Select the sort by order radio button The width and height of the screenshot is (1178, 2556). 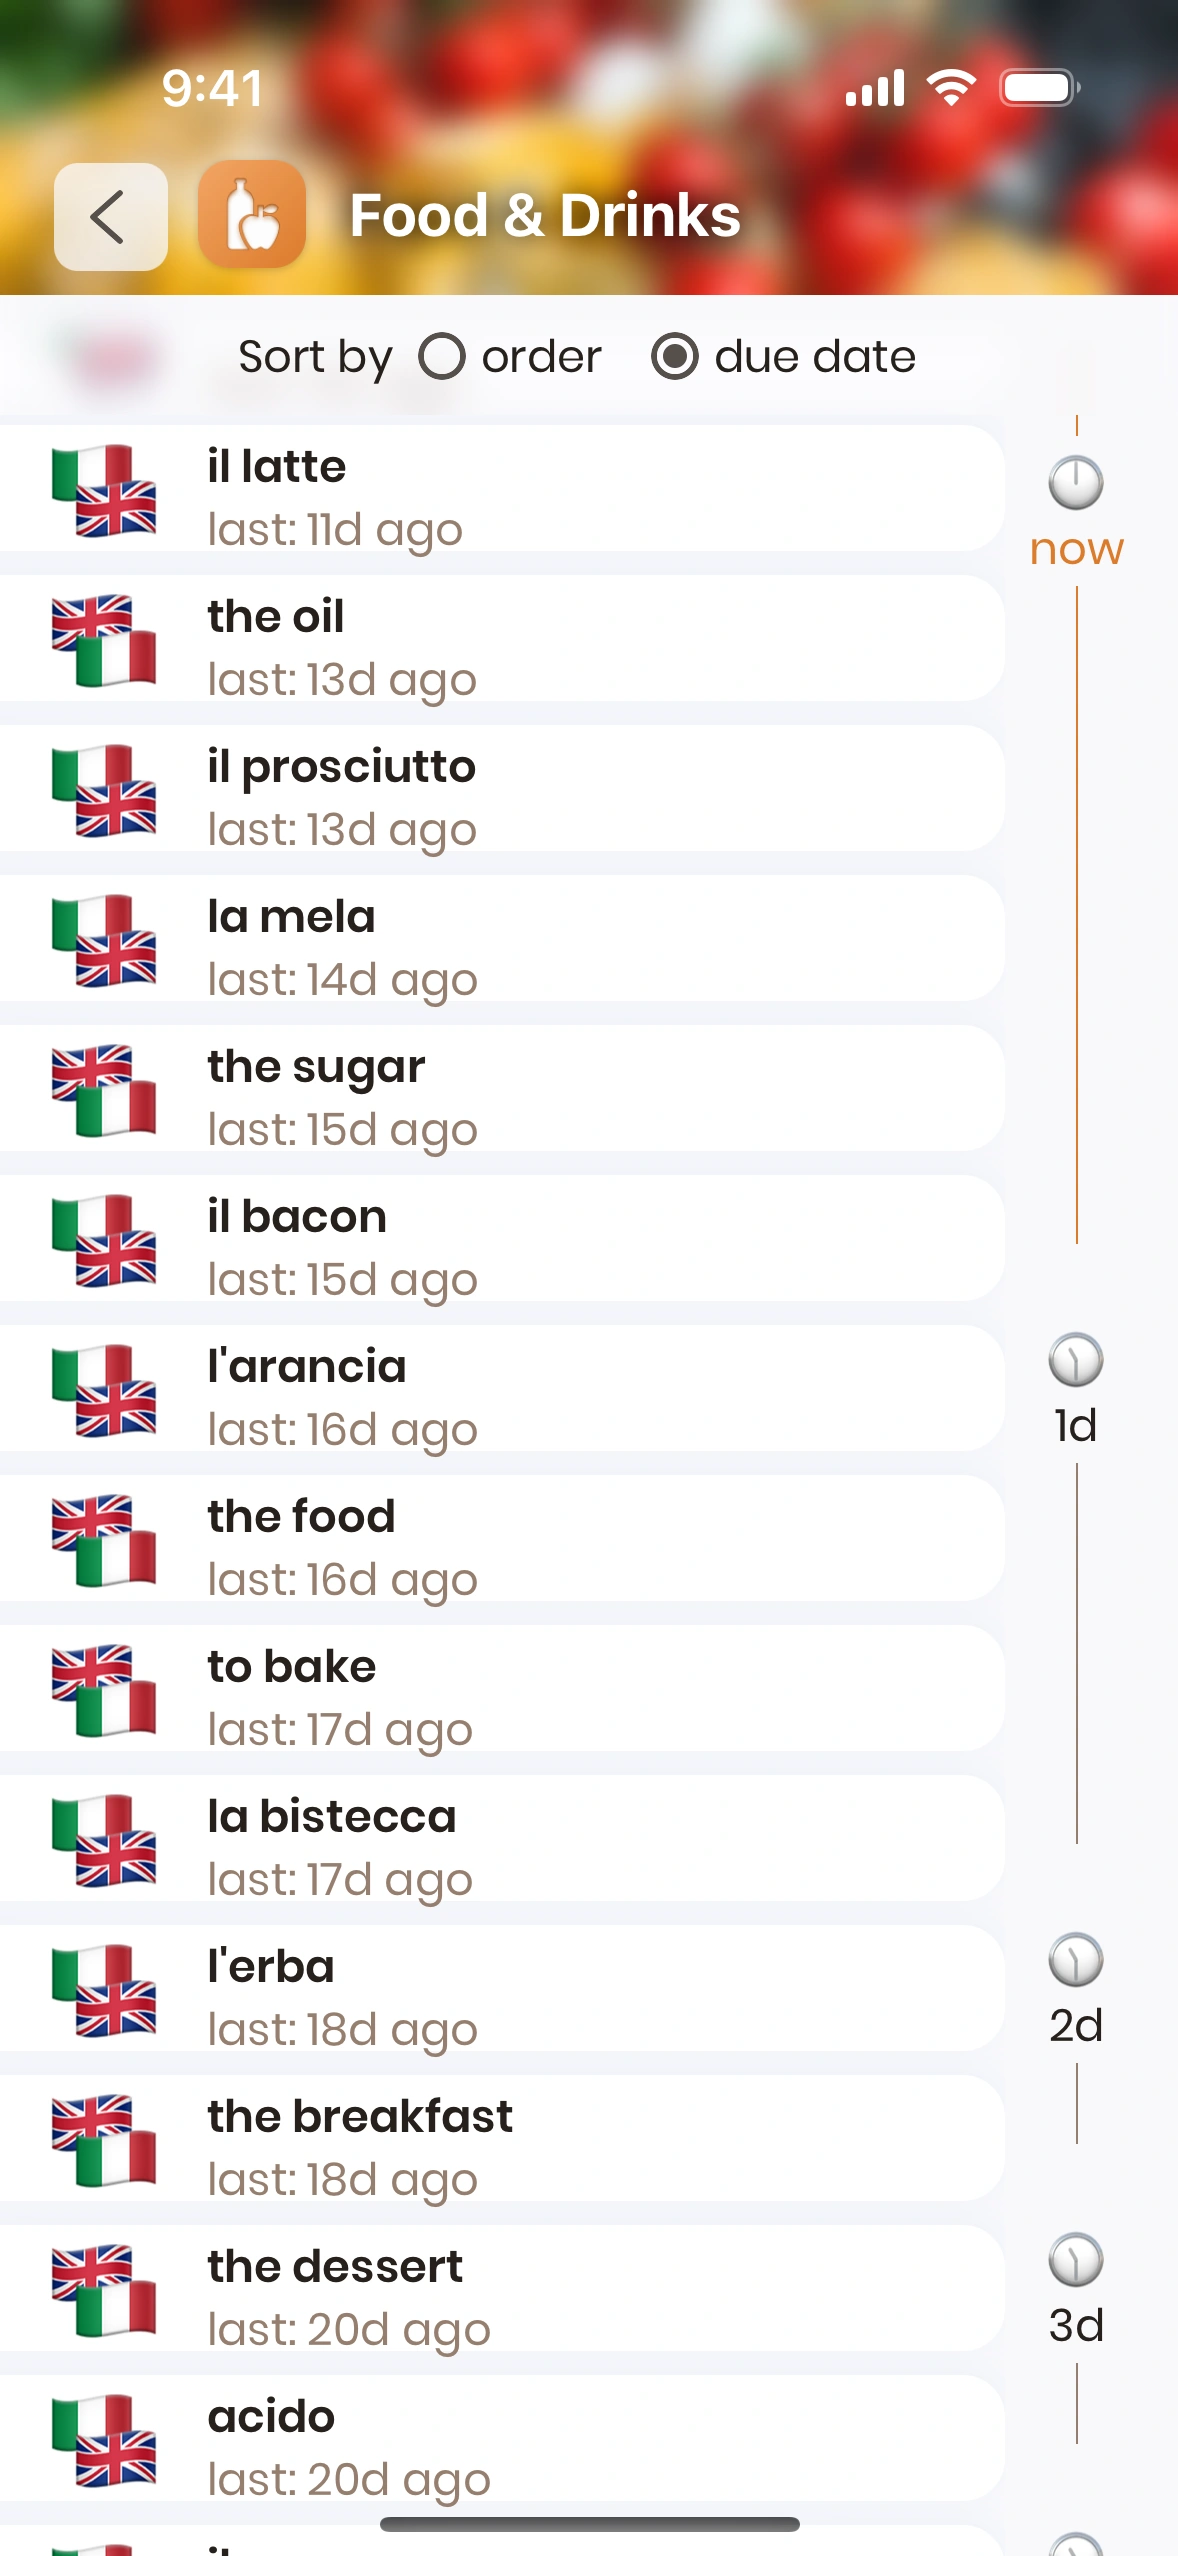(x=441, y=357)
